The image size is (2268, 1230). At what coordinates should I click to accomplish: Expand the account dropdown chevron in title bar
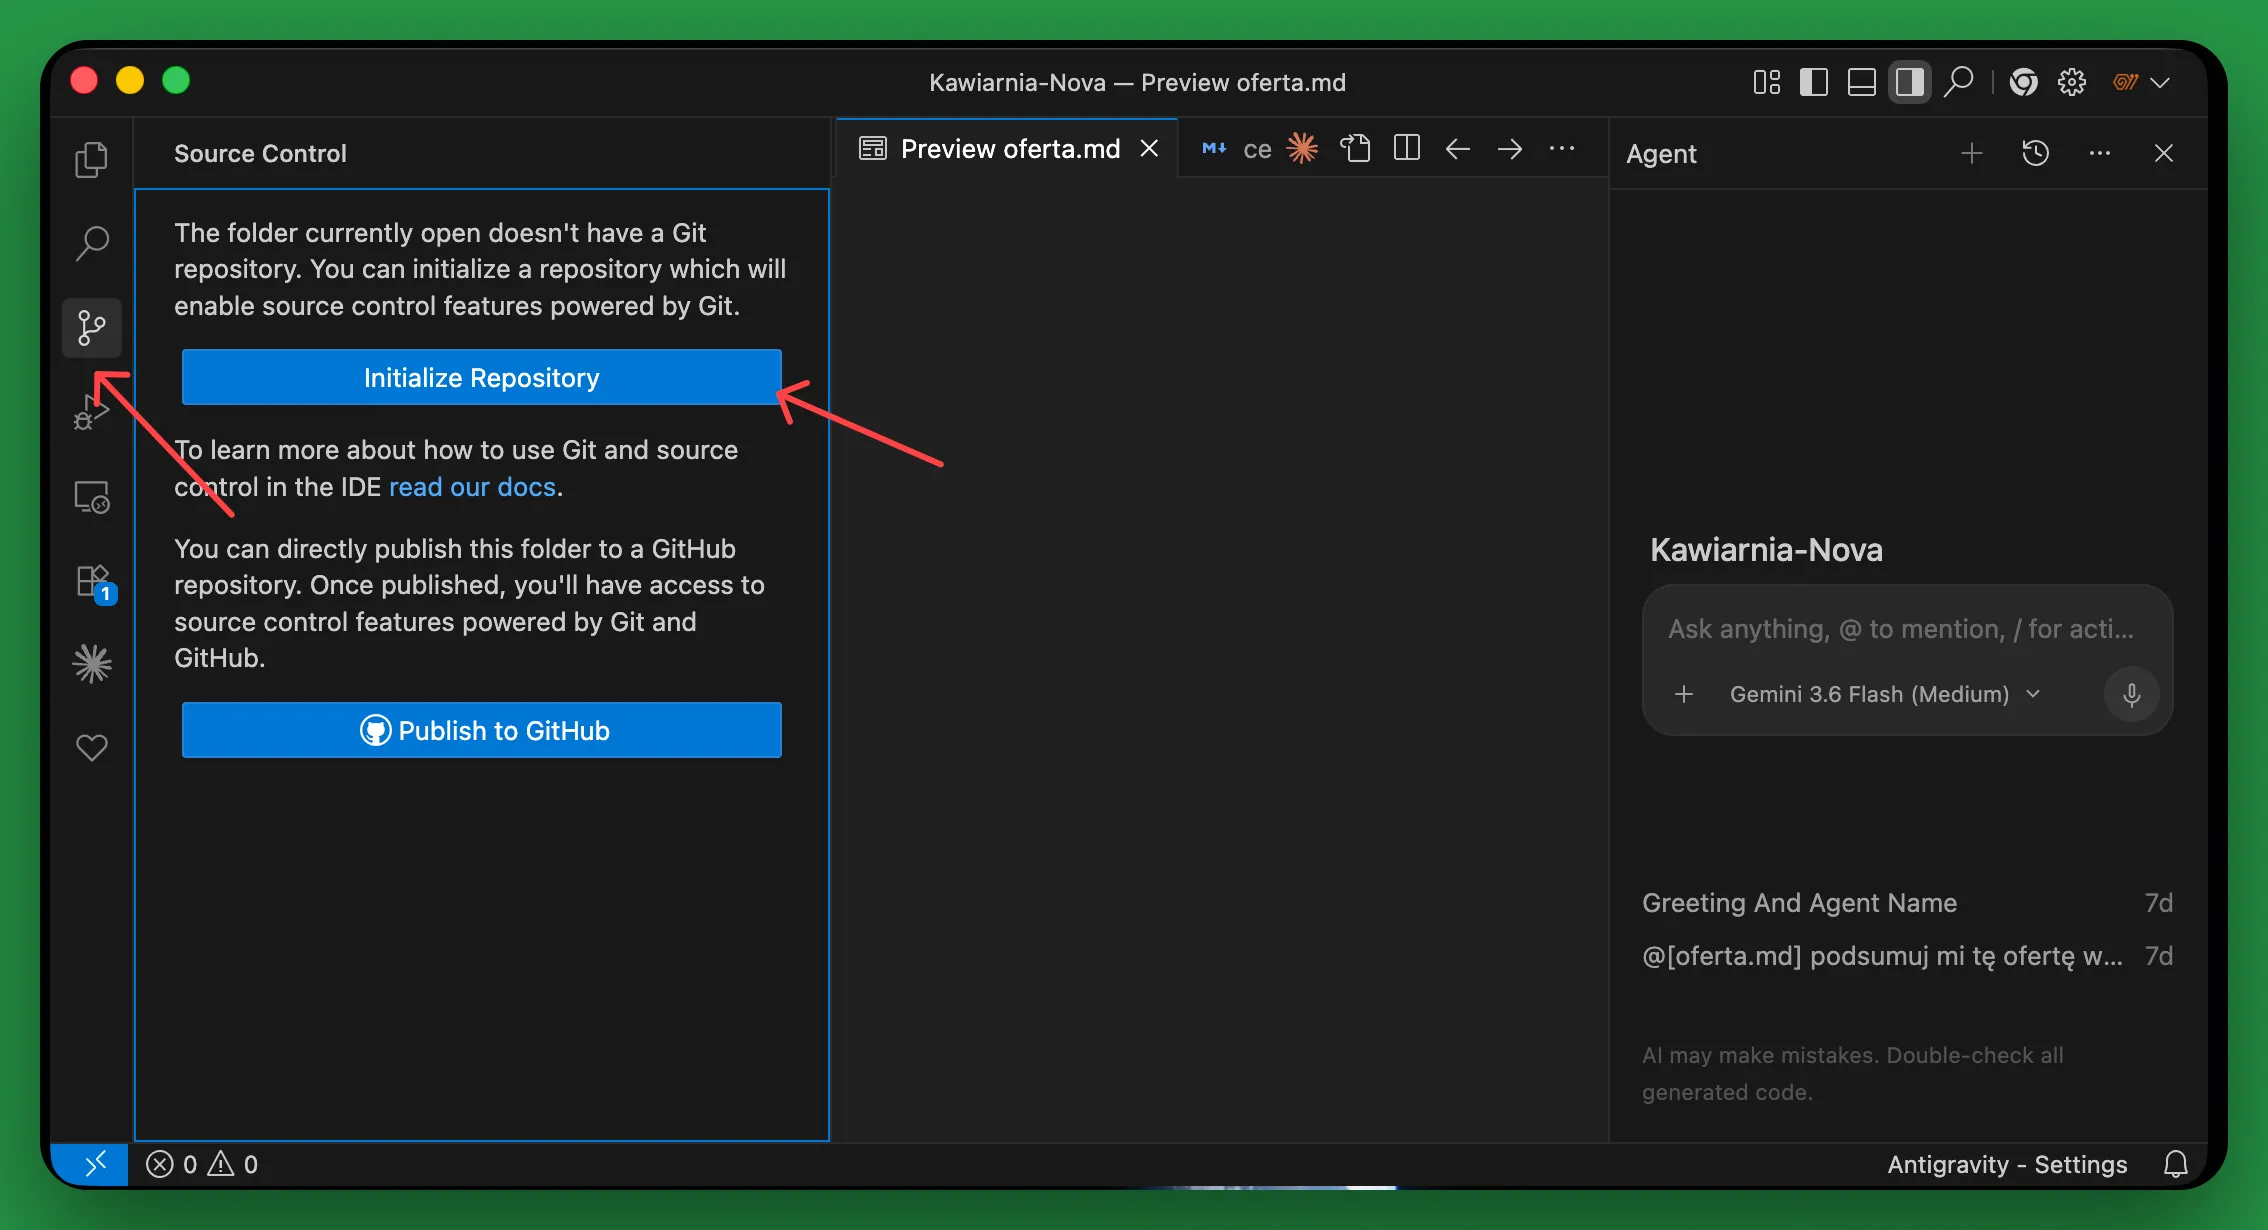(x=2160, y=83)
